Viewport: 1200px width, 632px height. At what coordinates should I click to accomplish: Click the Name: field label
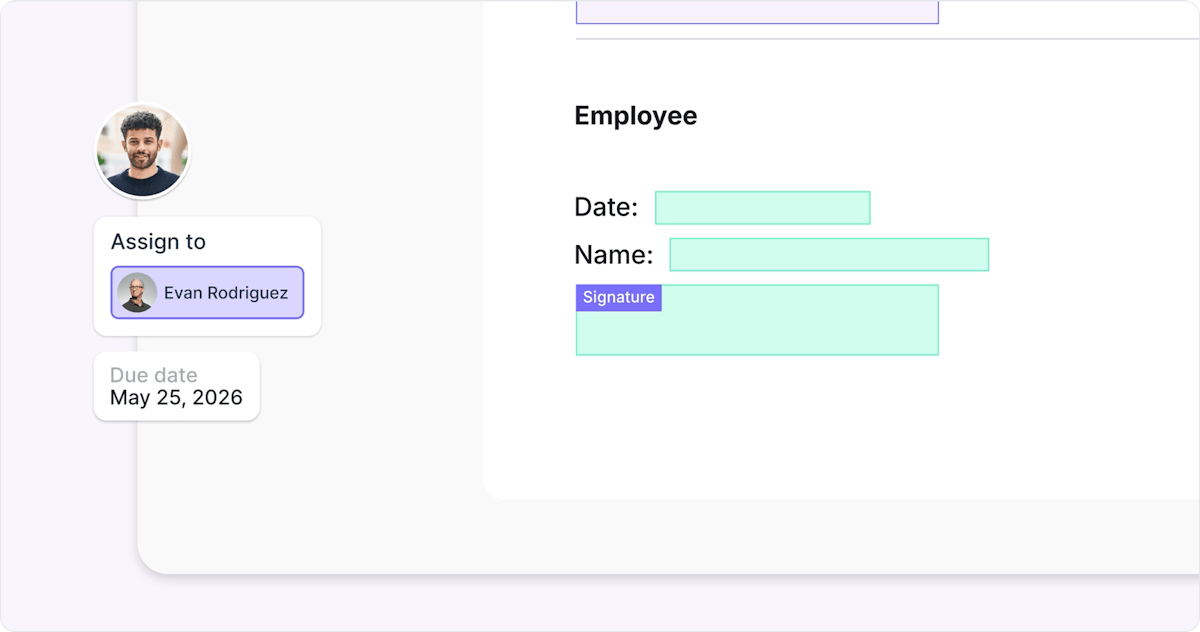tap(613, 255)
